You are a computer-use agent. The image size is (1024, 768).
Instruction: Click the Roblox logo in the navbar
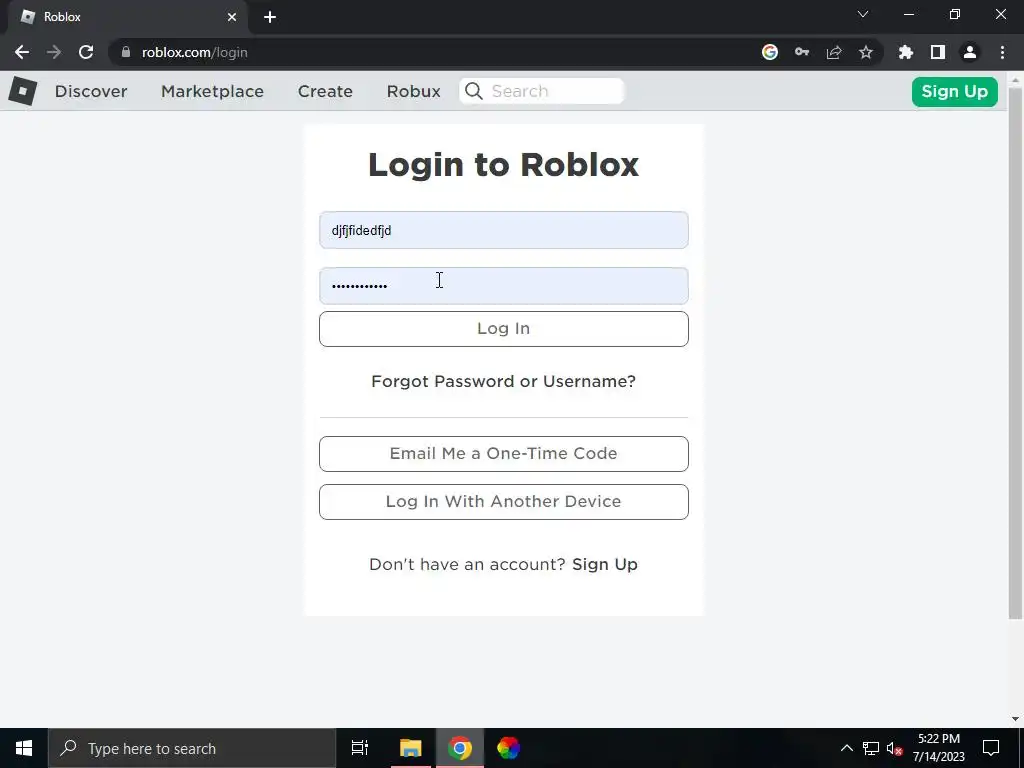point(23,91)
